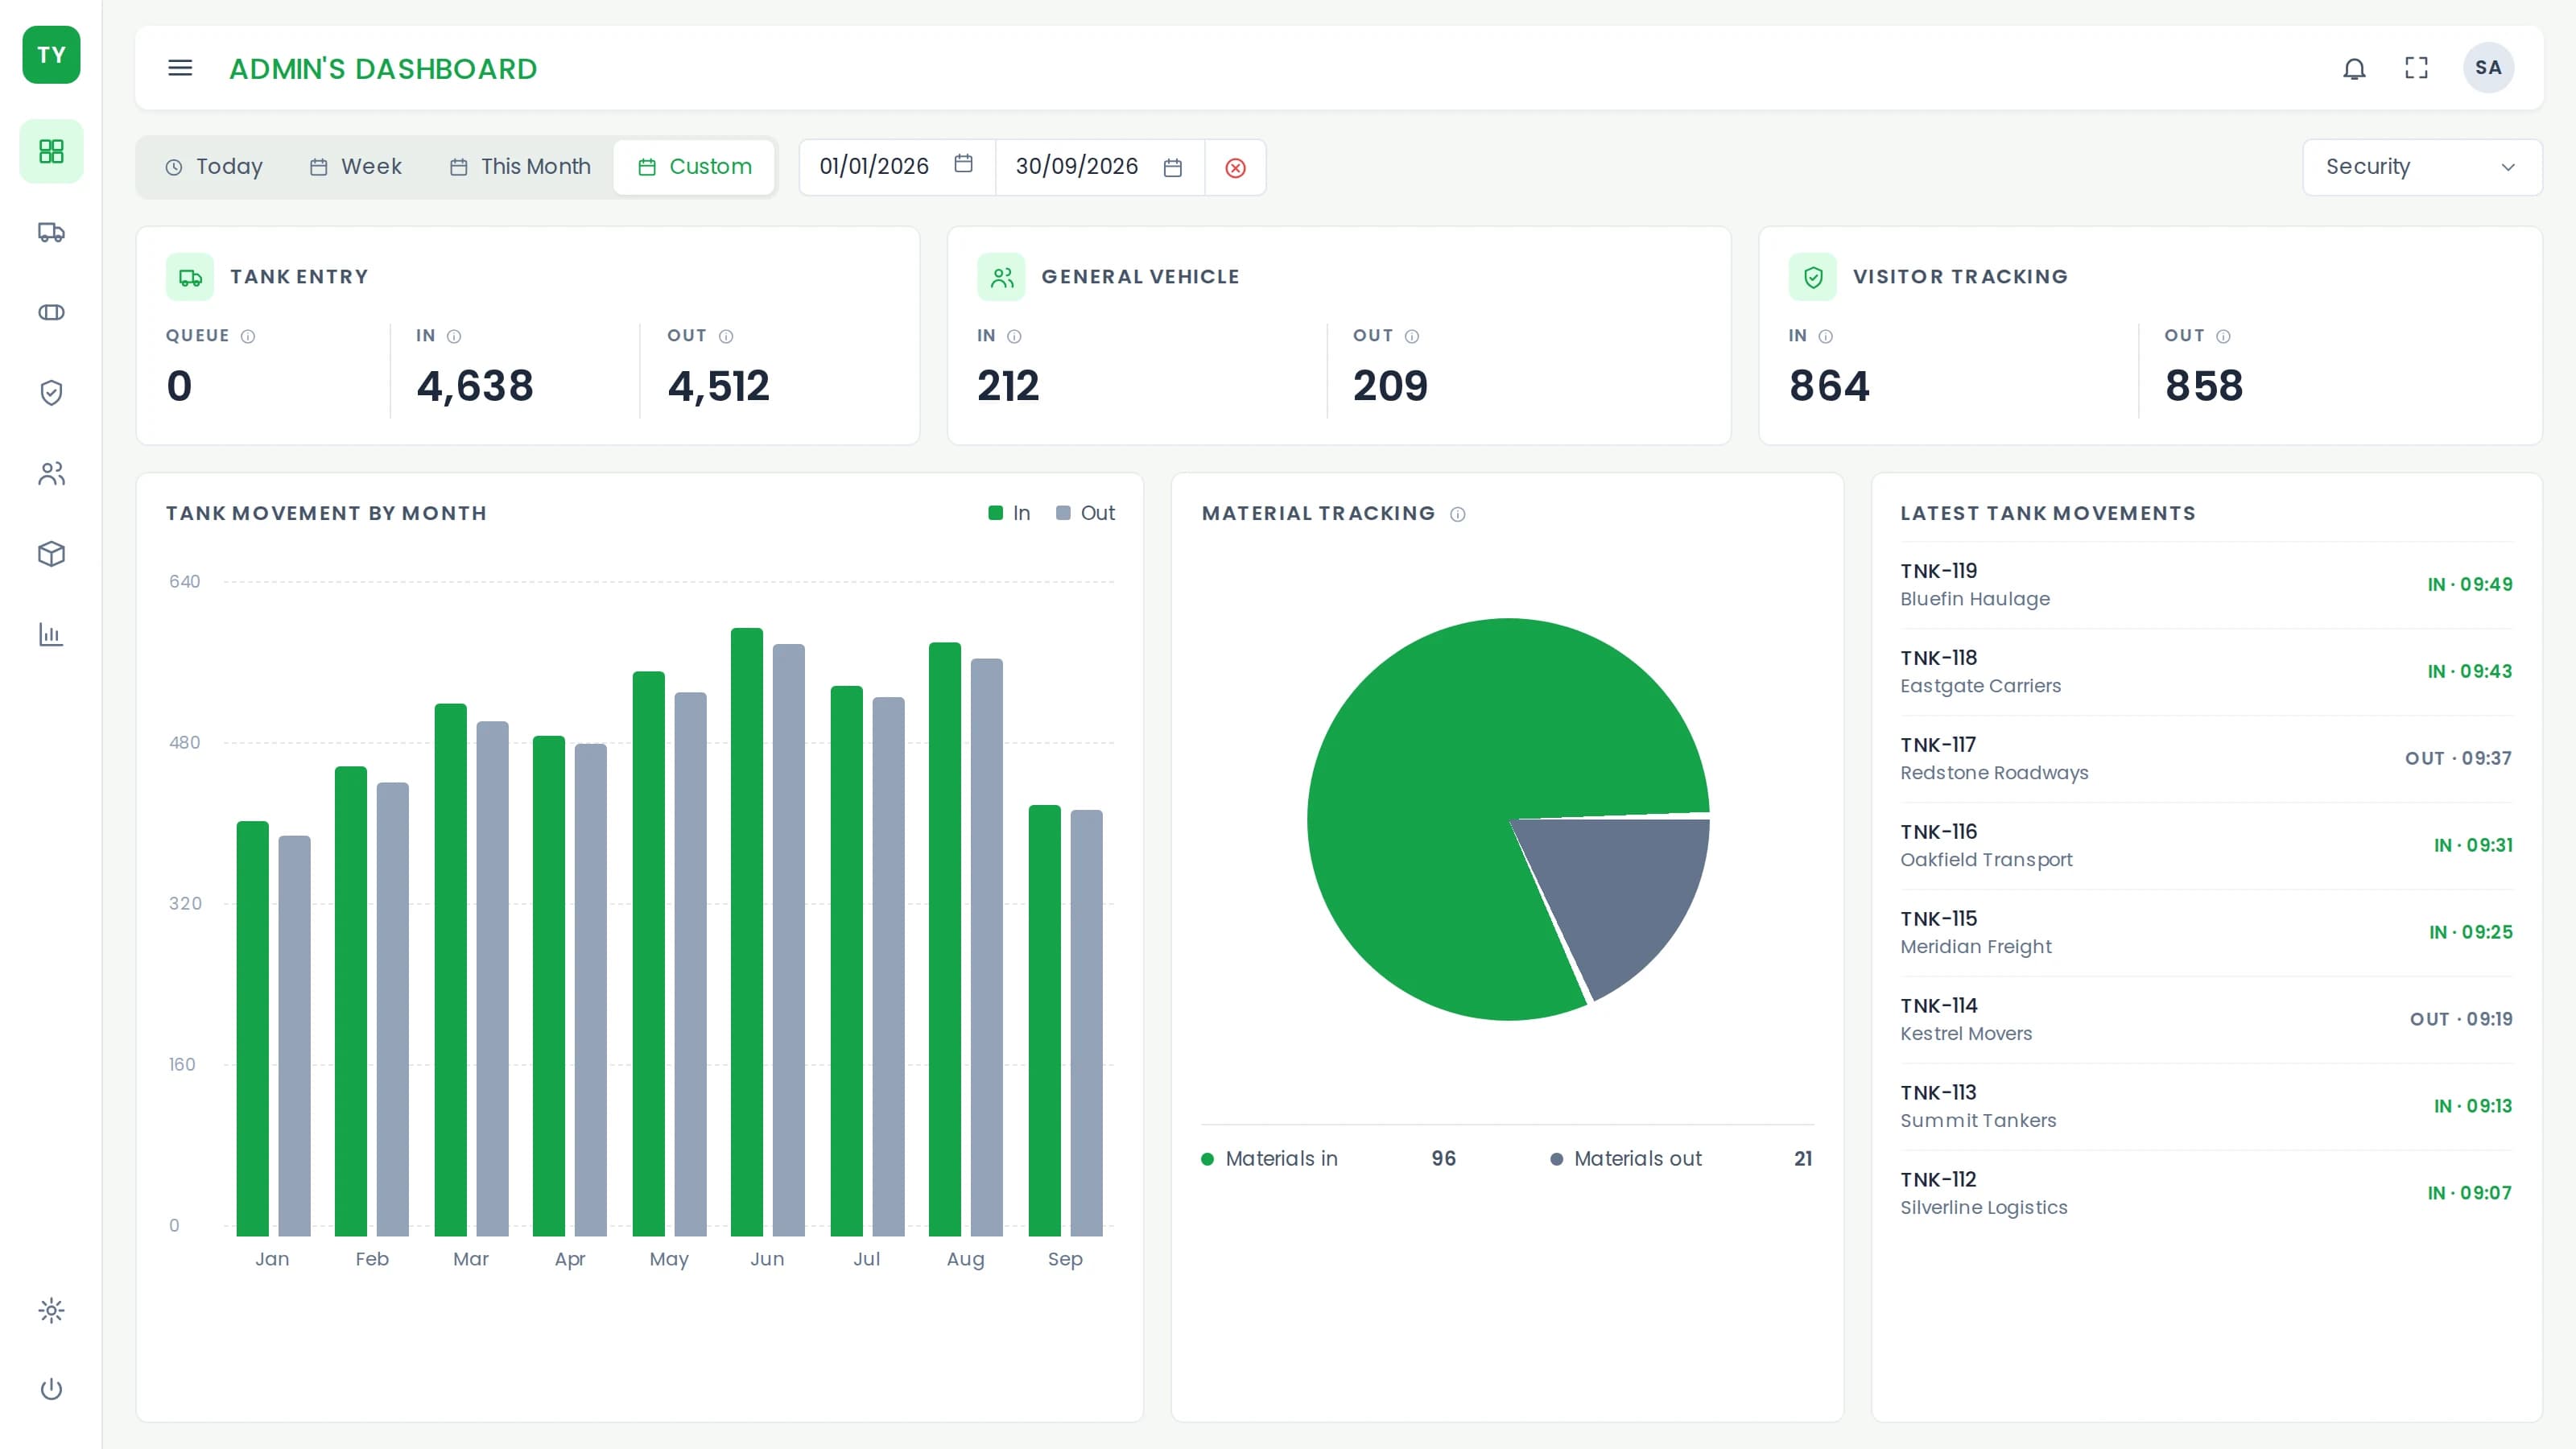
Task: Open the bar chart reports sidebar icon
Action: coord(51,634)
